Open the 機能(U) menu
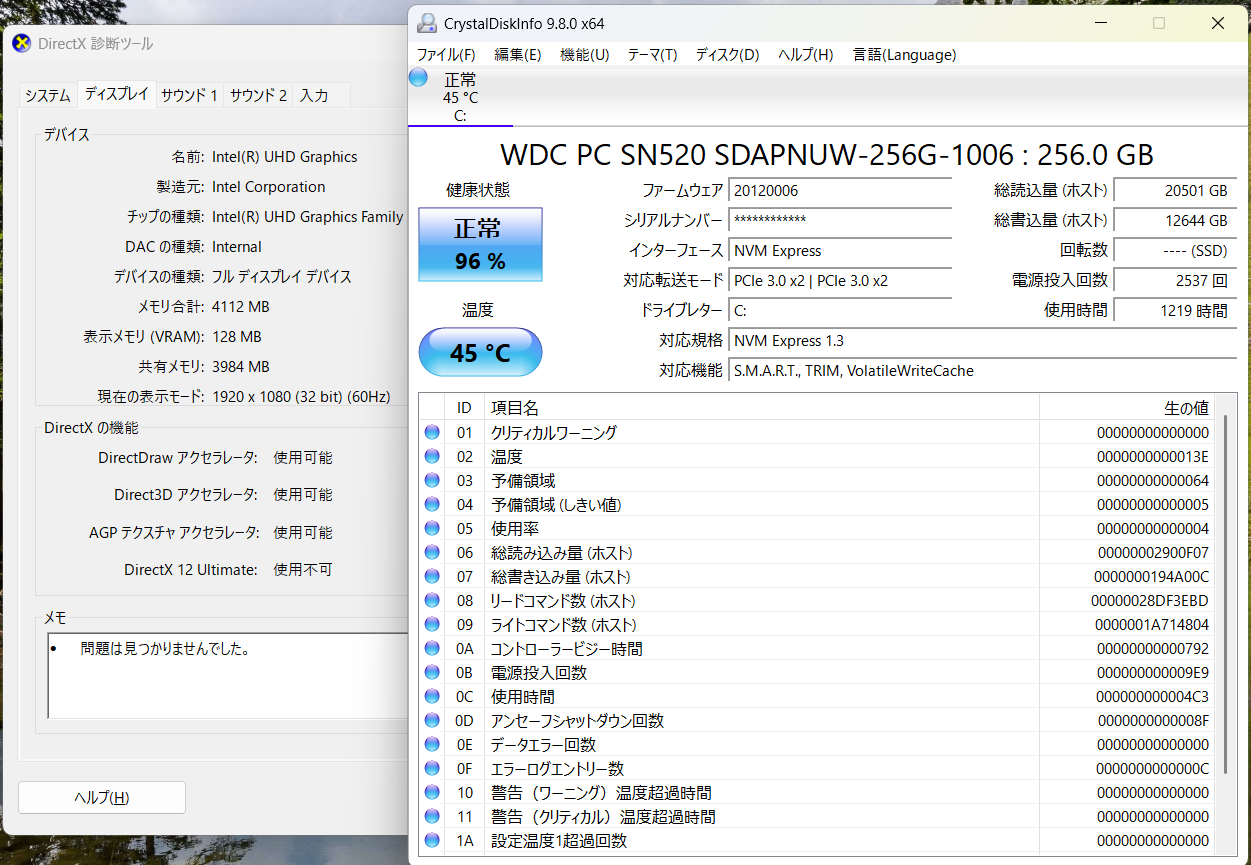 pyautogui.click(x=585, y=55)
